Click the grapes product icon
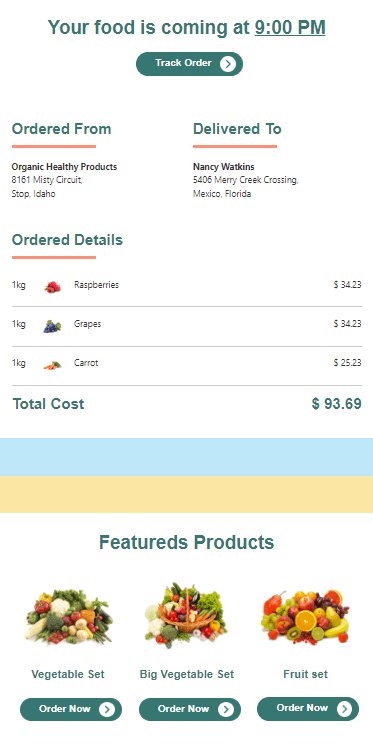This screenshot has width=373, height=748. coord(52,326)
